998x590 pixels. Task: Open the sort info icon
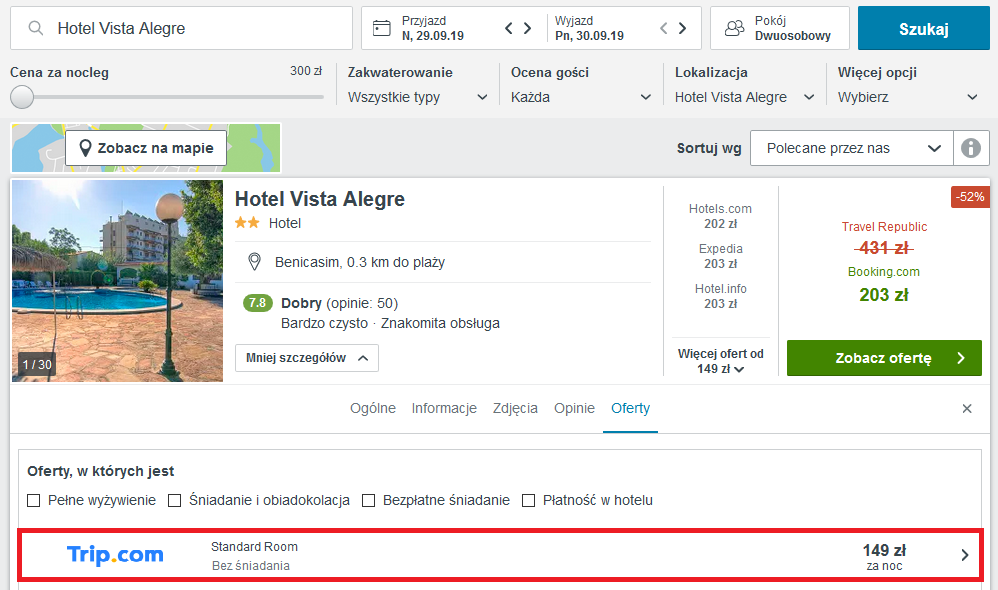[x=971, y=148]
